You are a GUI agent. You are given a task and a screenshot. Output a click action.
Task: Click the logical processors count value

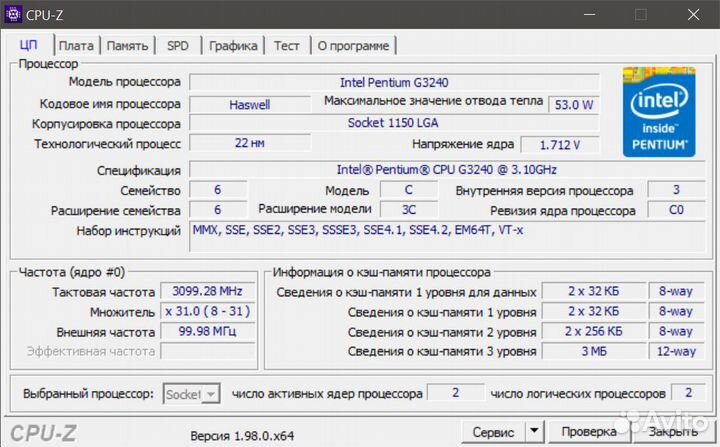[x=688, y=393]
